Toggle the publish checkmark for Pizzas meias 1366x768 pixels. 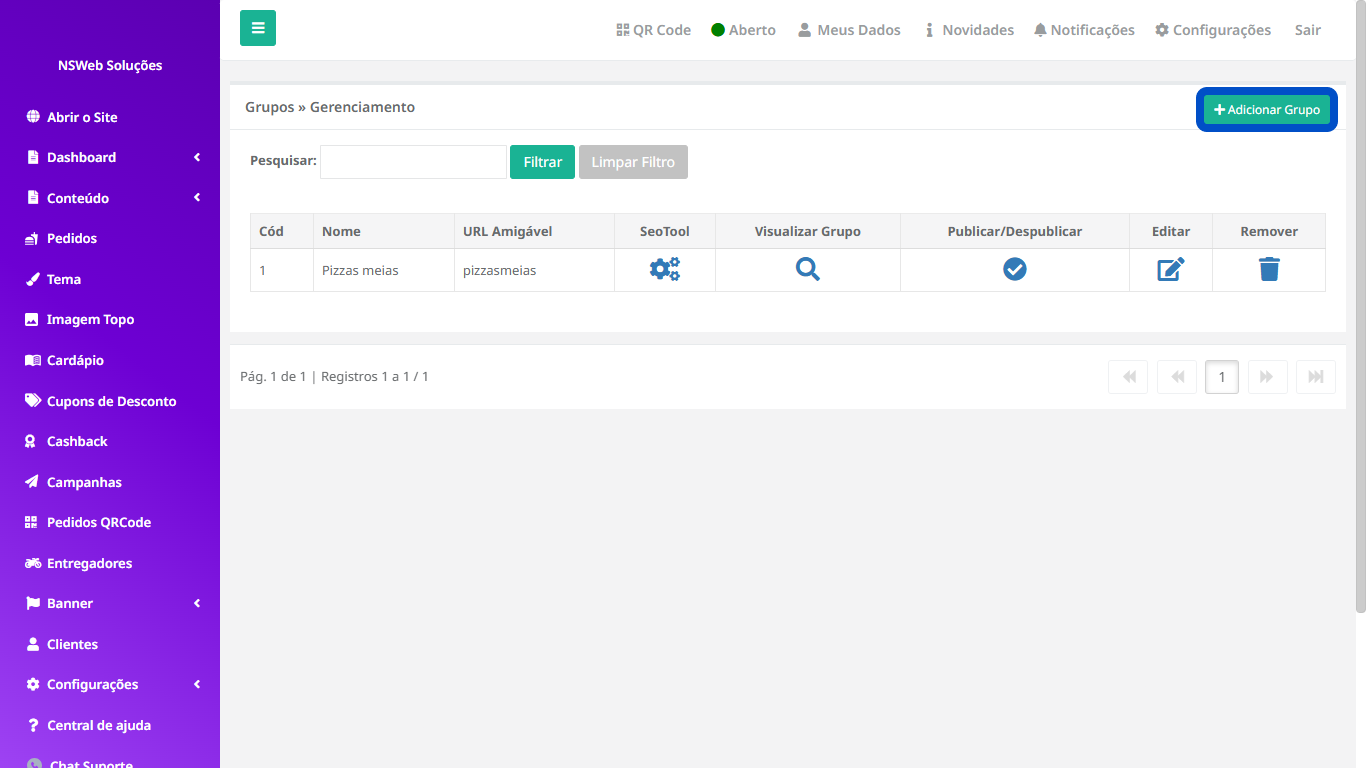[x=1015, y=269]
